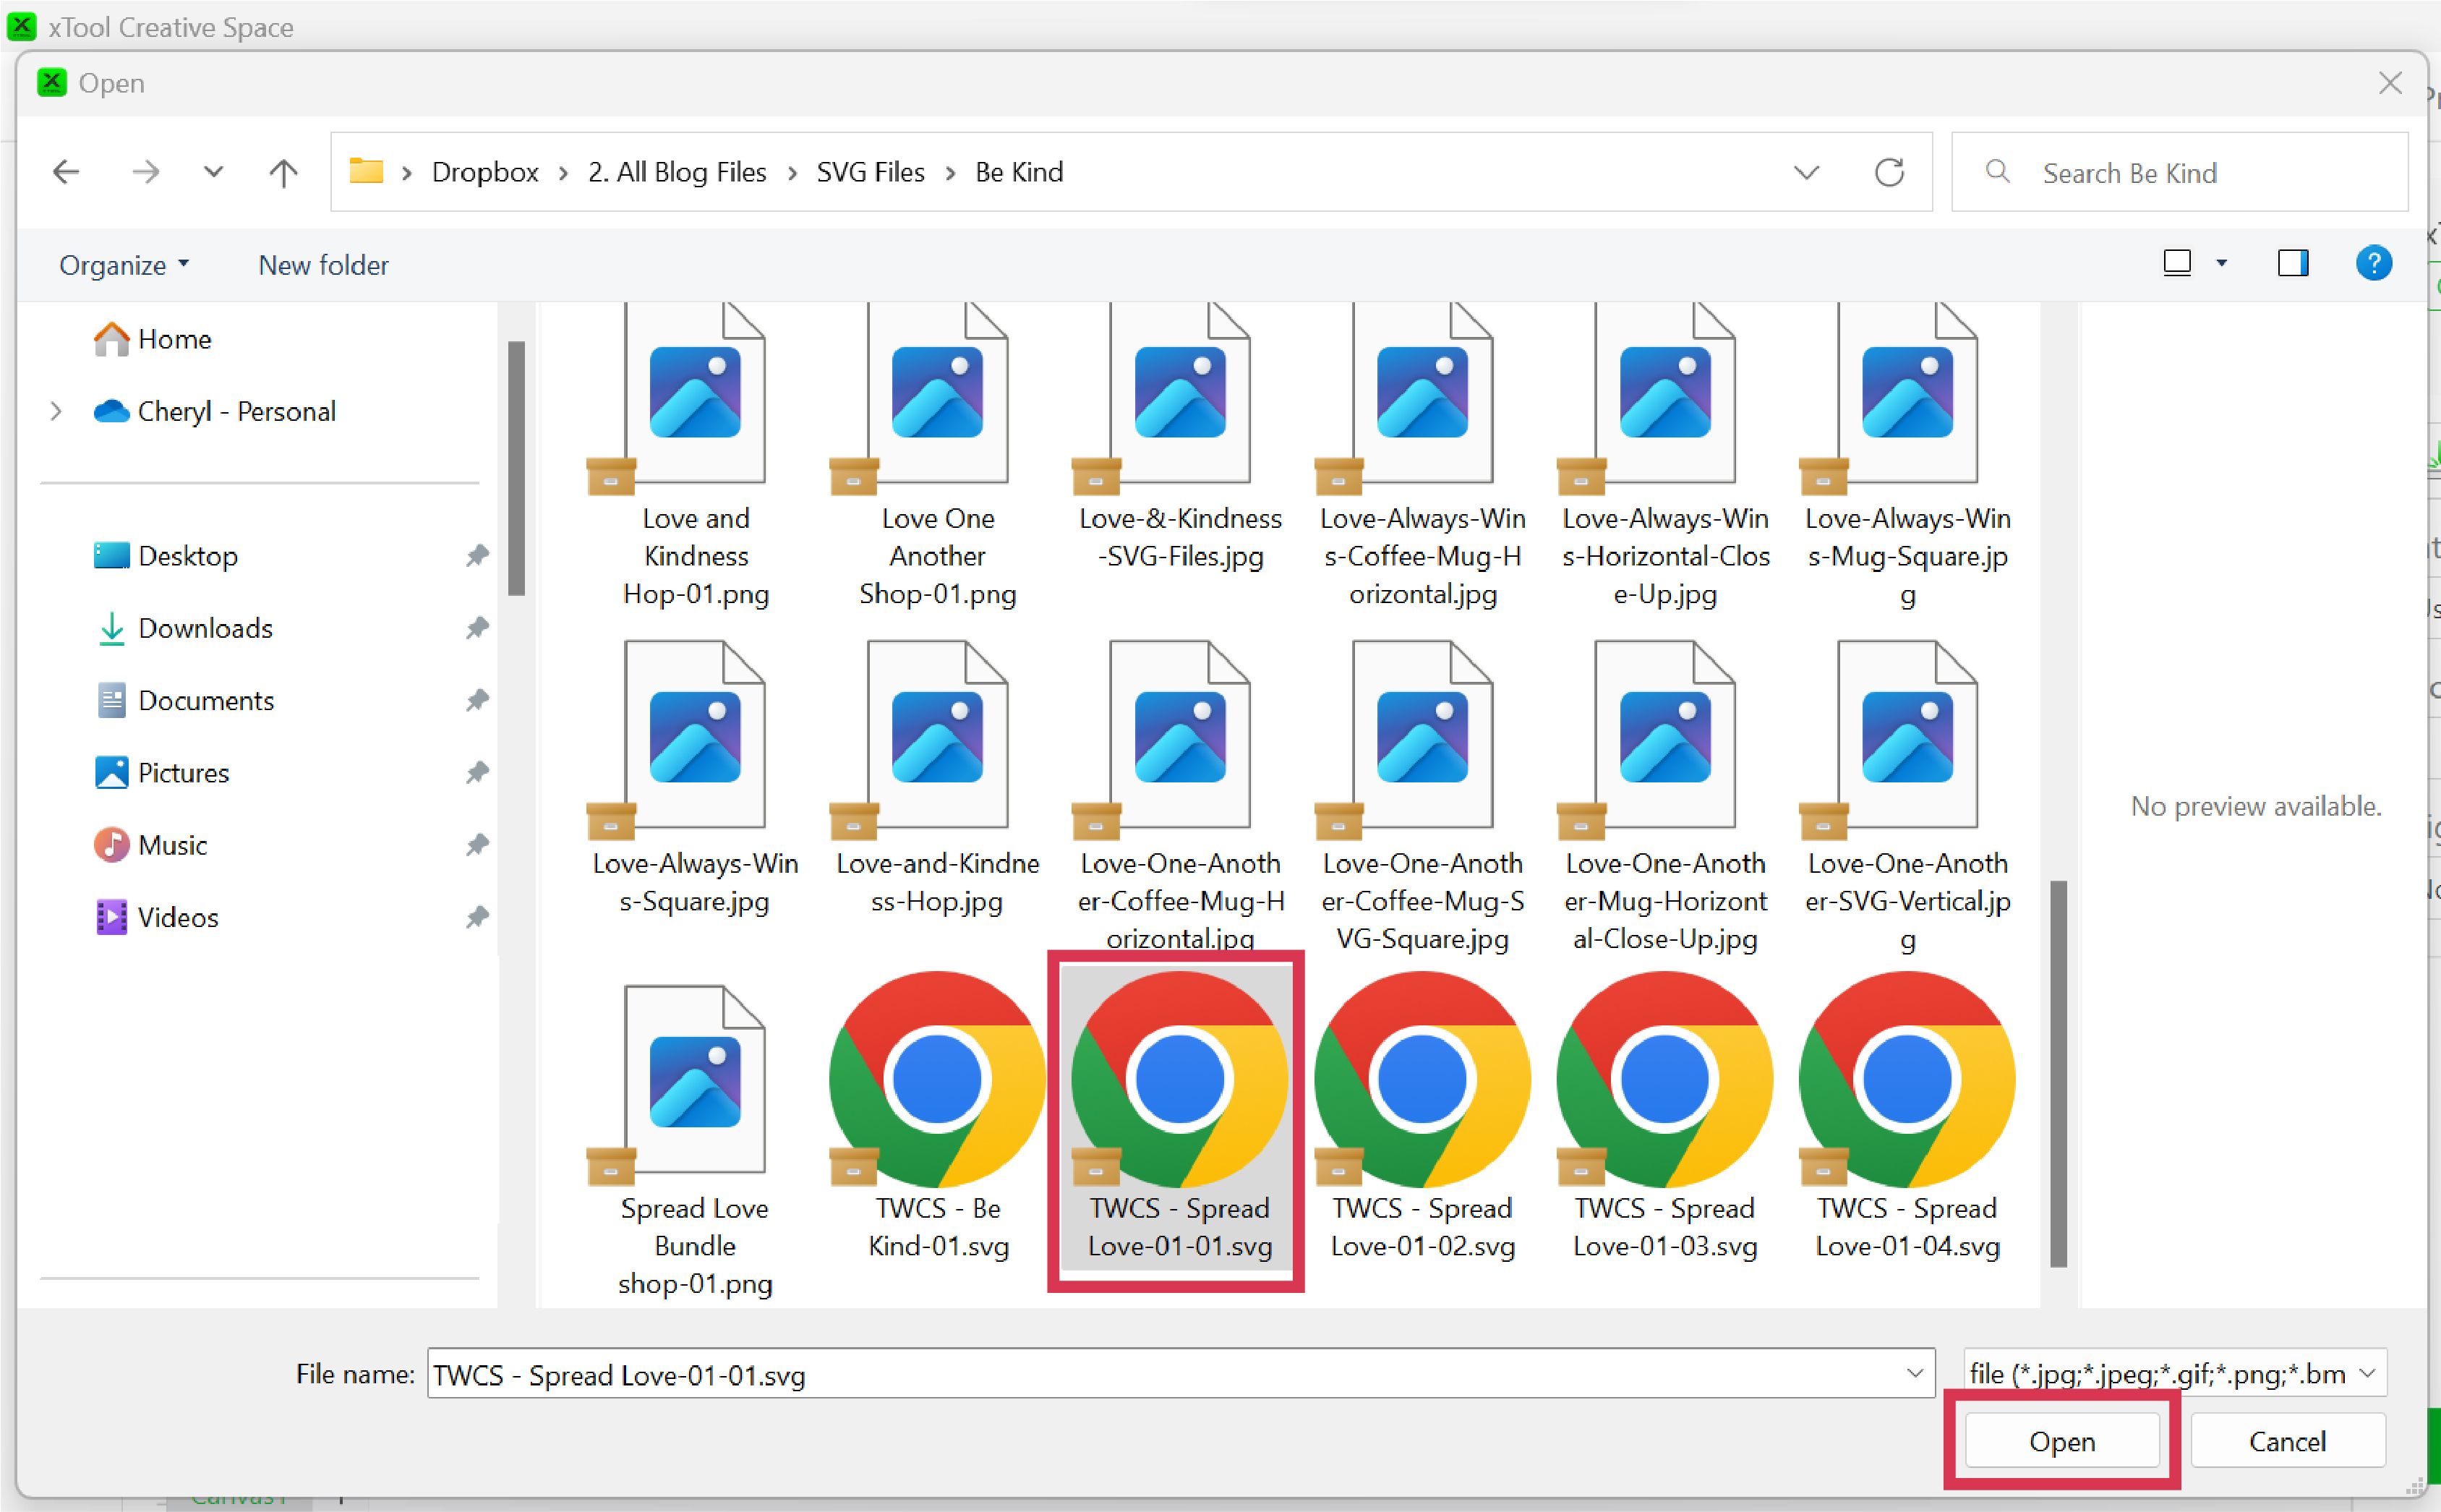Close the Open dialog window
Viewport: 2441px width, 1512px height.
[x=2390, y=82]
